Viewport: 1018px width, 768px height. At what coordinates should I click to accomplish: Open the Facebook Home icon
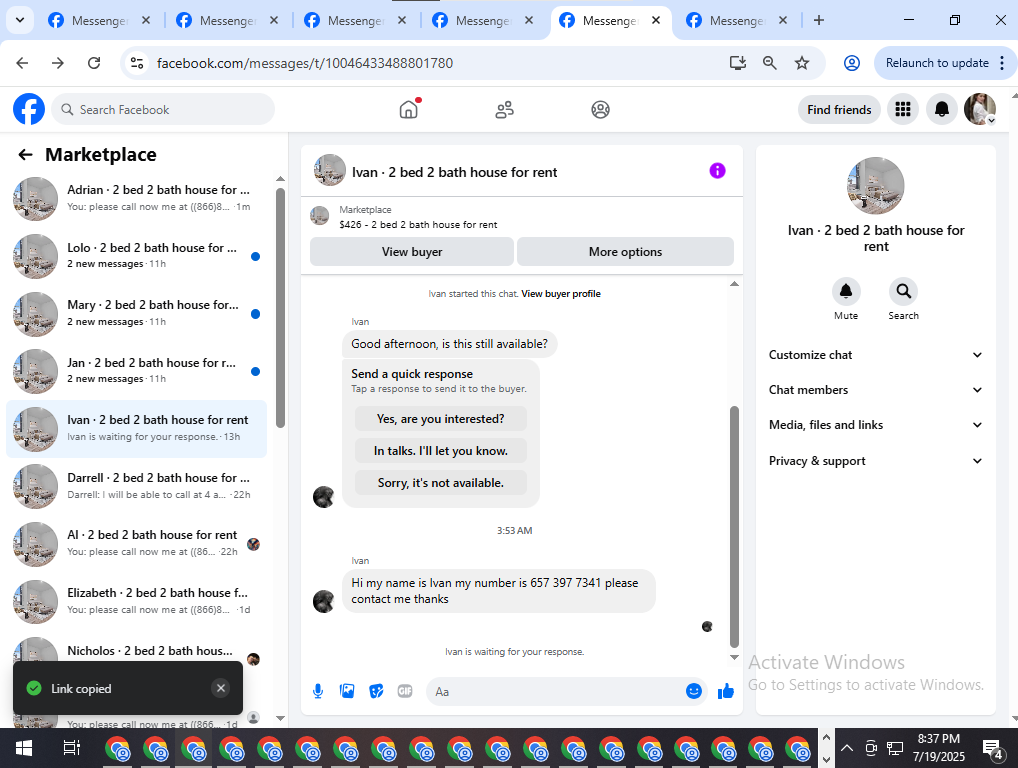(x=408, y=109)
